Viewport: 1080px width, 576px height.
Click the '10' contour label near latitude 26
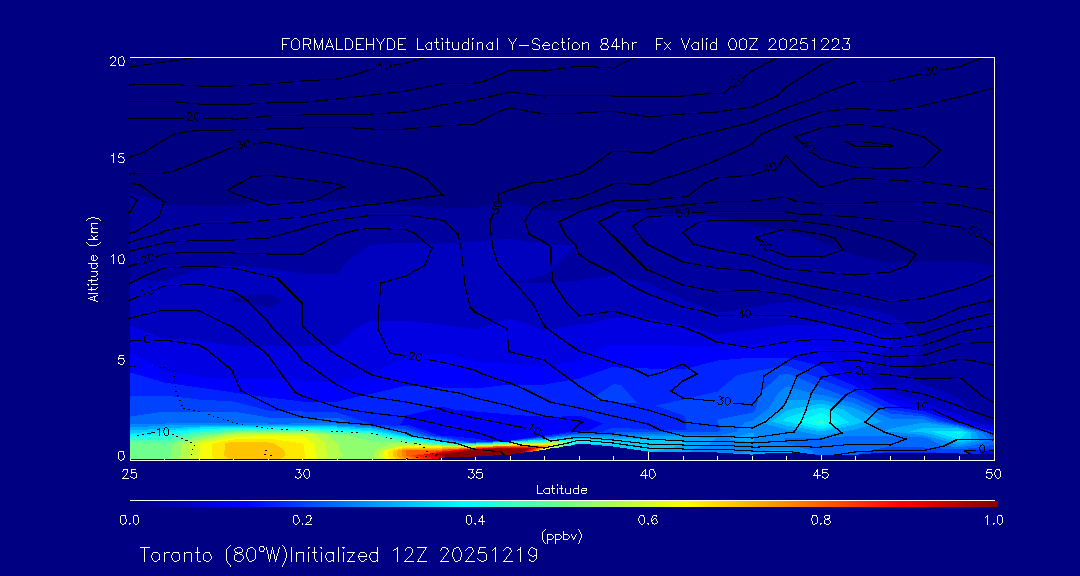[x=163, y=432]
